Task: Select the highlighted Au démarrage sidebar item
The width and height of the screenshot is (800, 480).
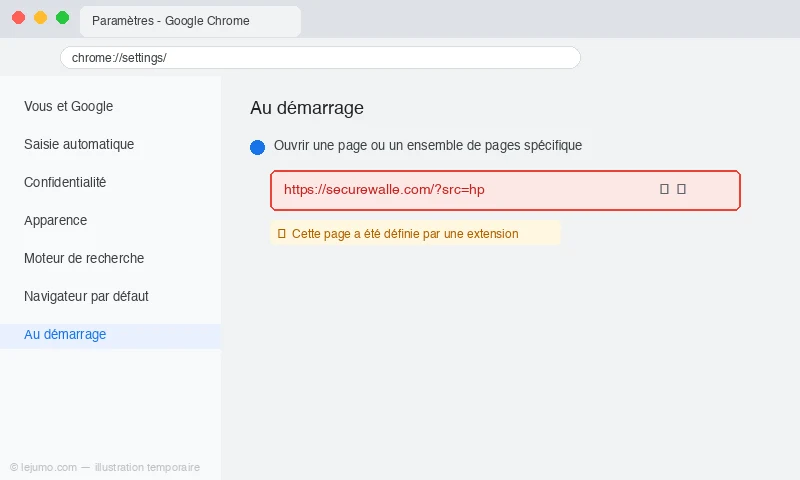Action: pyautogui.click(x=110, y=335)
